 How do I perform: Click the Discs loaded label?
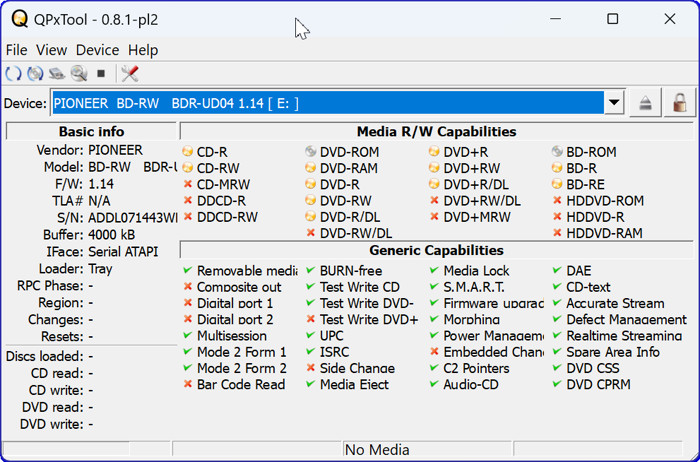tap(45, 356)
